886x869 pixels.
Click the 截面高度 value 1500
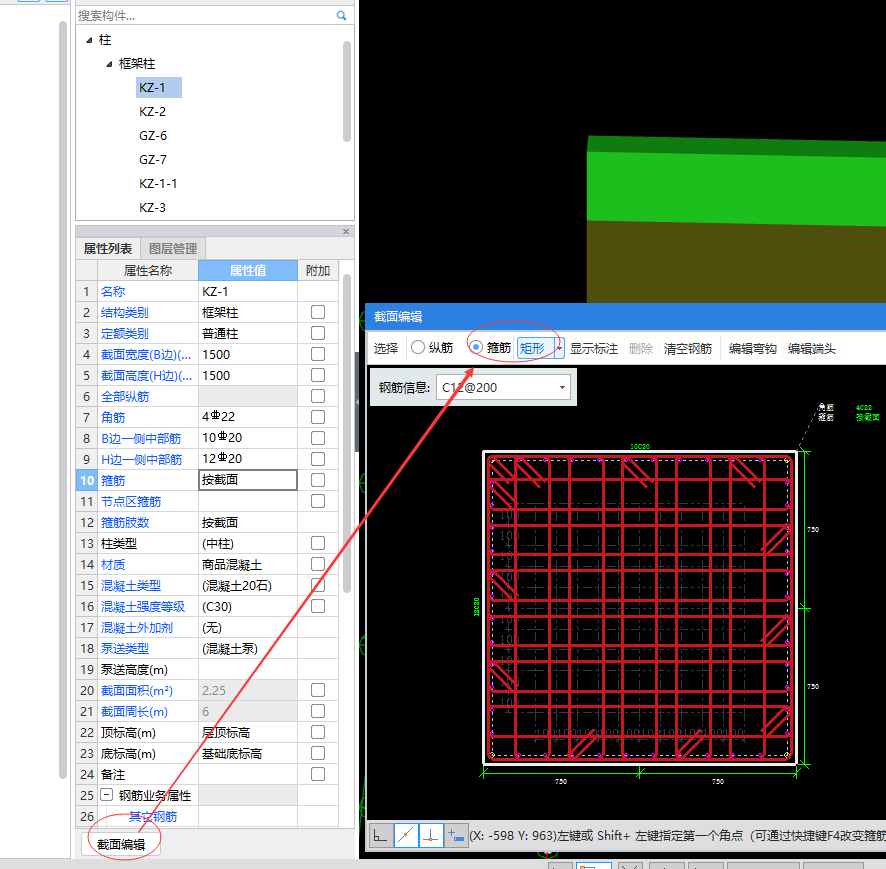click(247, 375)
